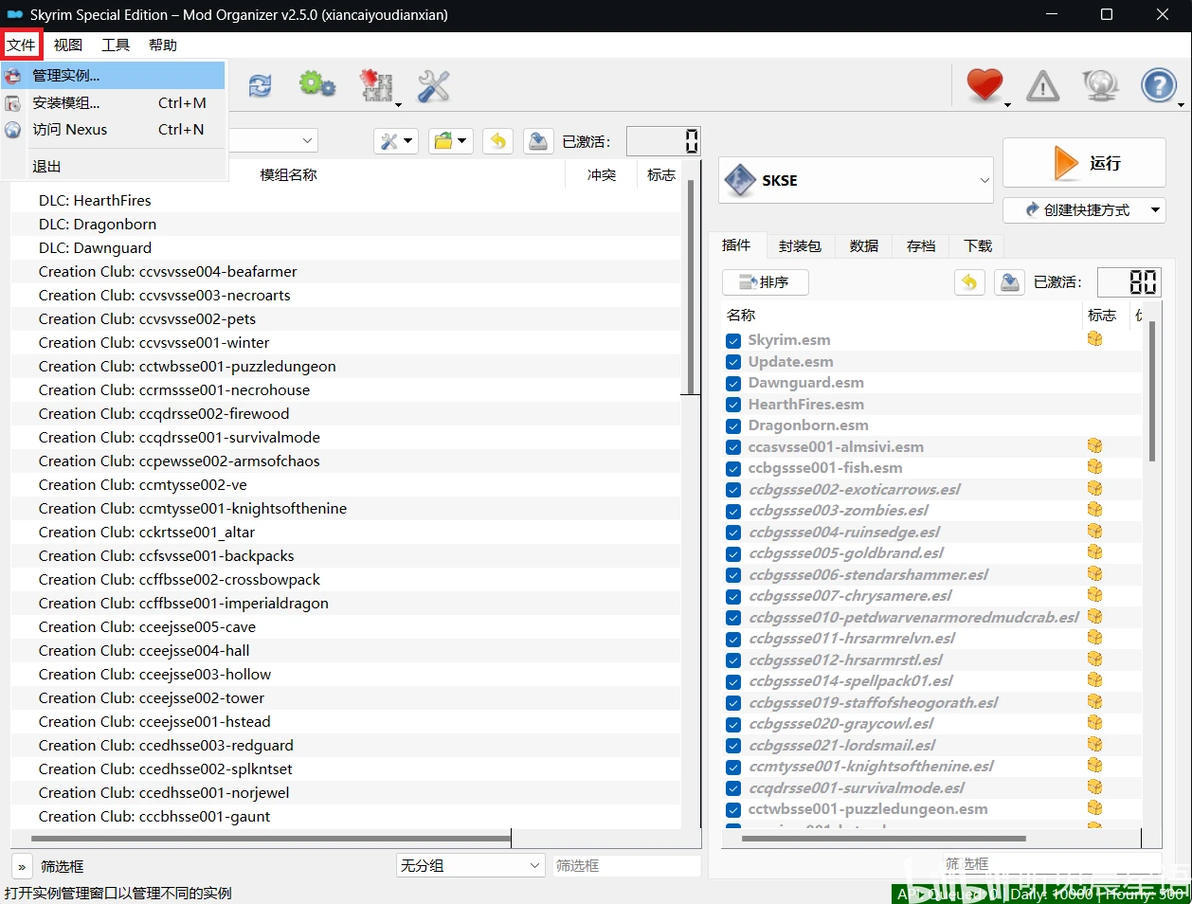Click the flag icon beside ccasvsse001-almsivi.esm
This screenshot has width=1192, height=904.
1095,446
